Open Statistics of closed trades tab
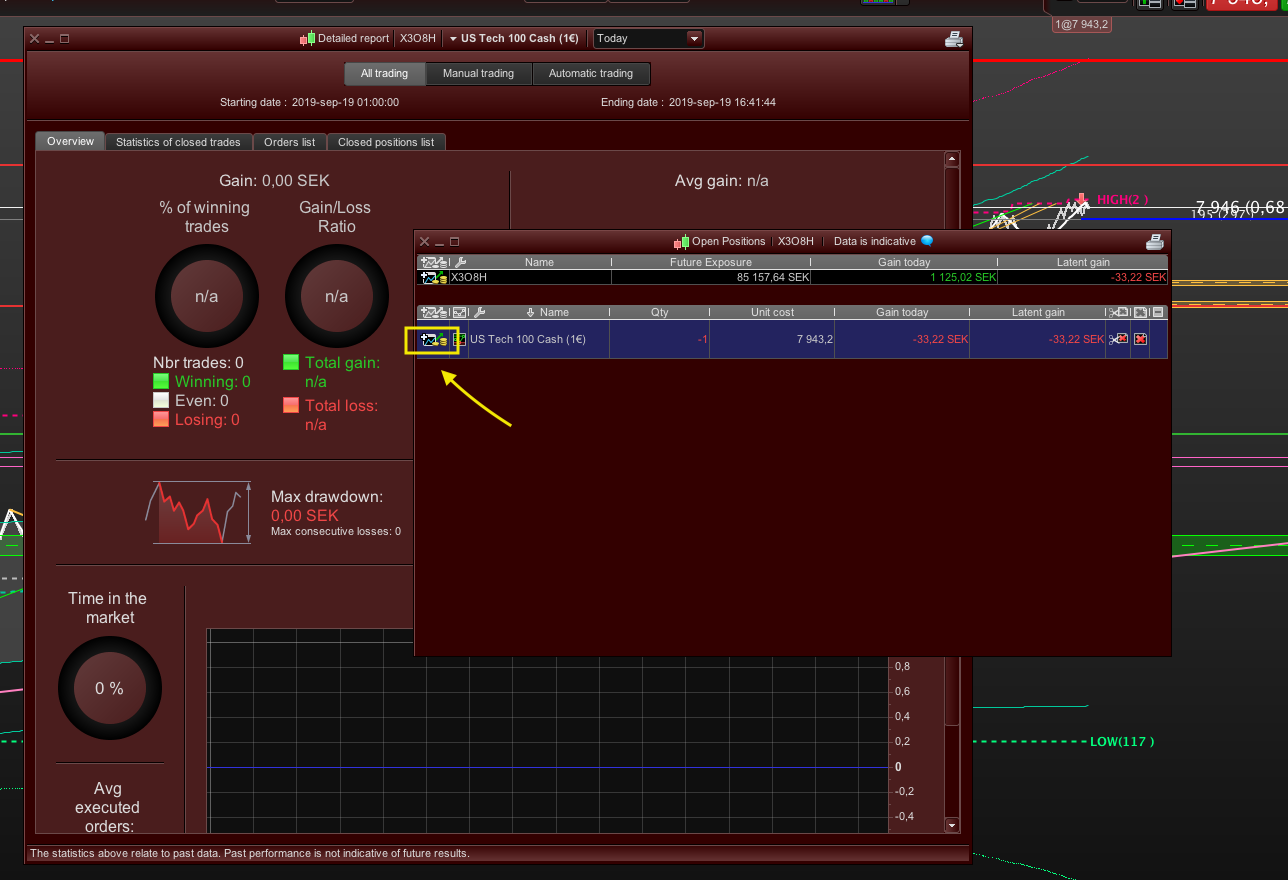This screenshot has width=1288, height=880. point(178,142)
